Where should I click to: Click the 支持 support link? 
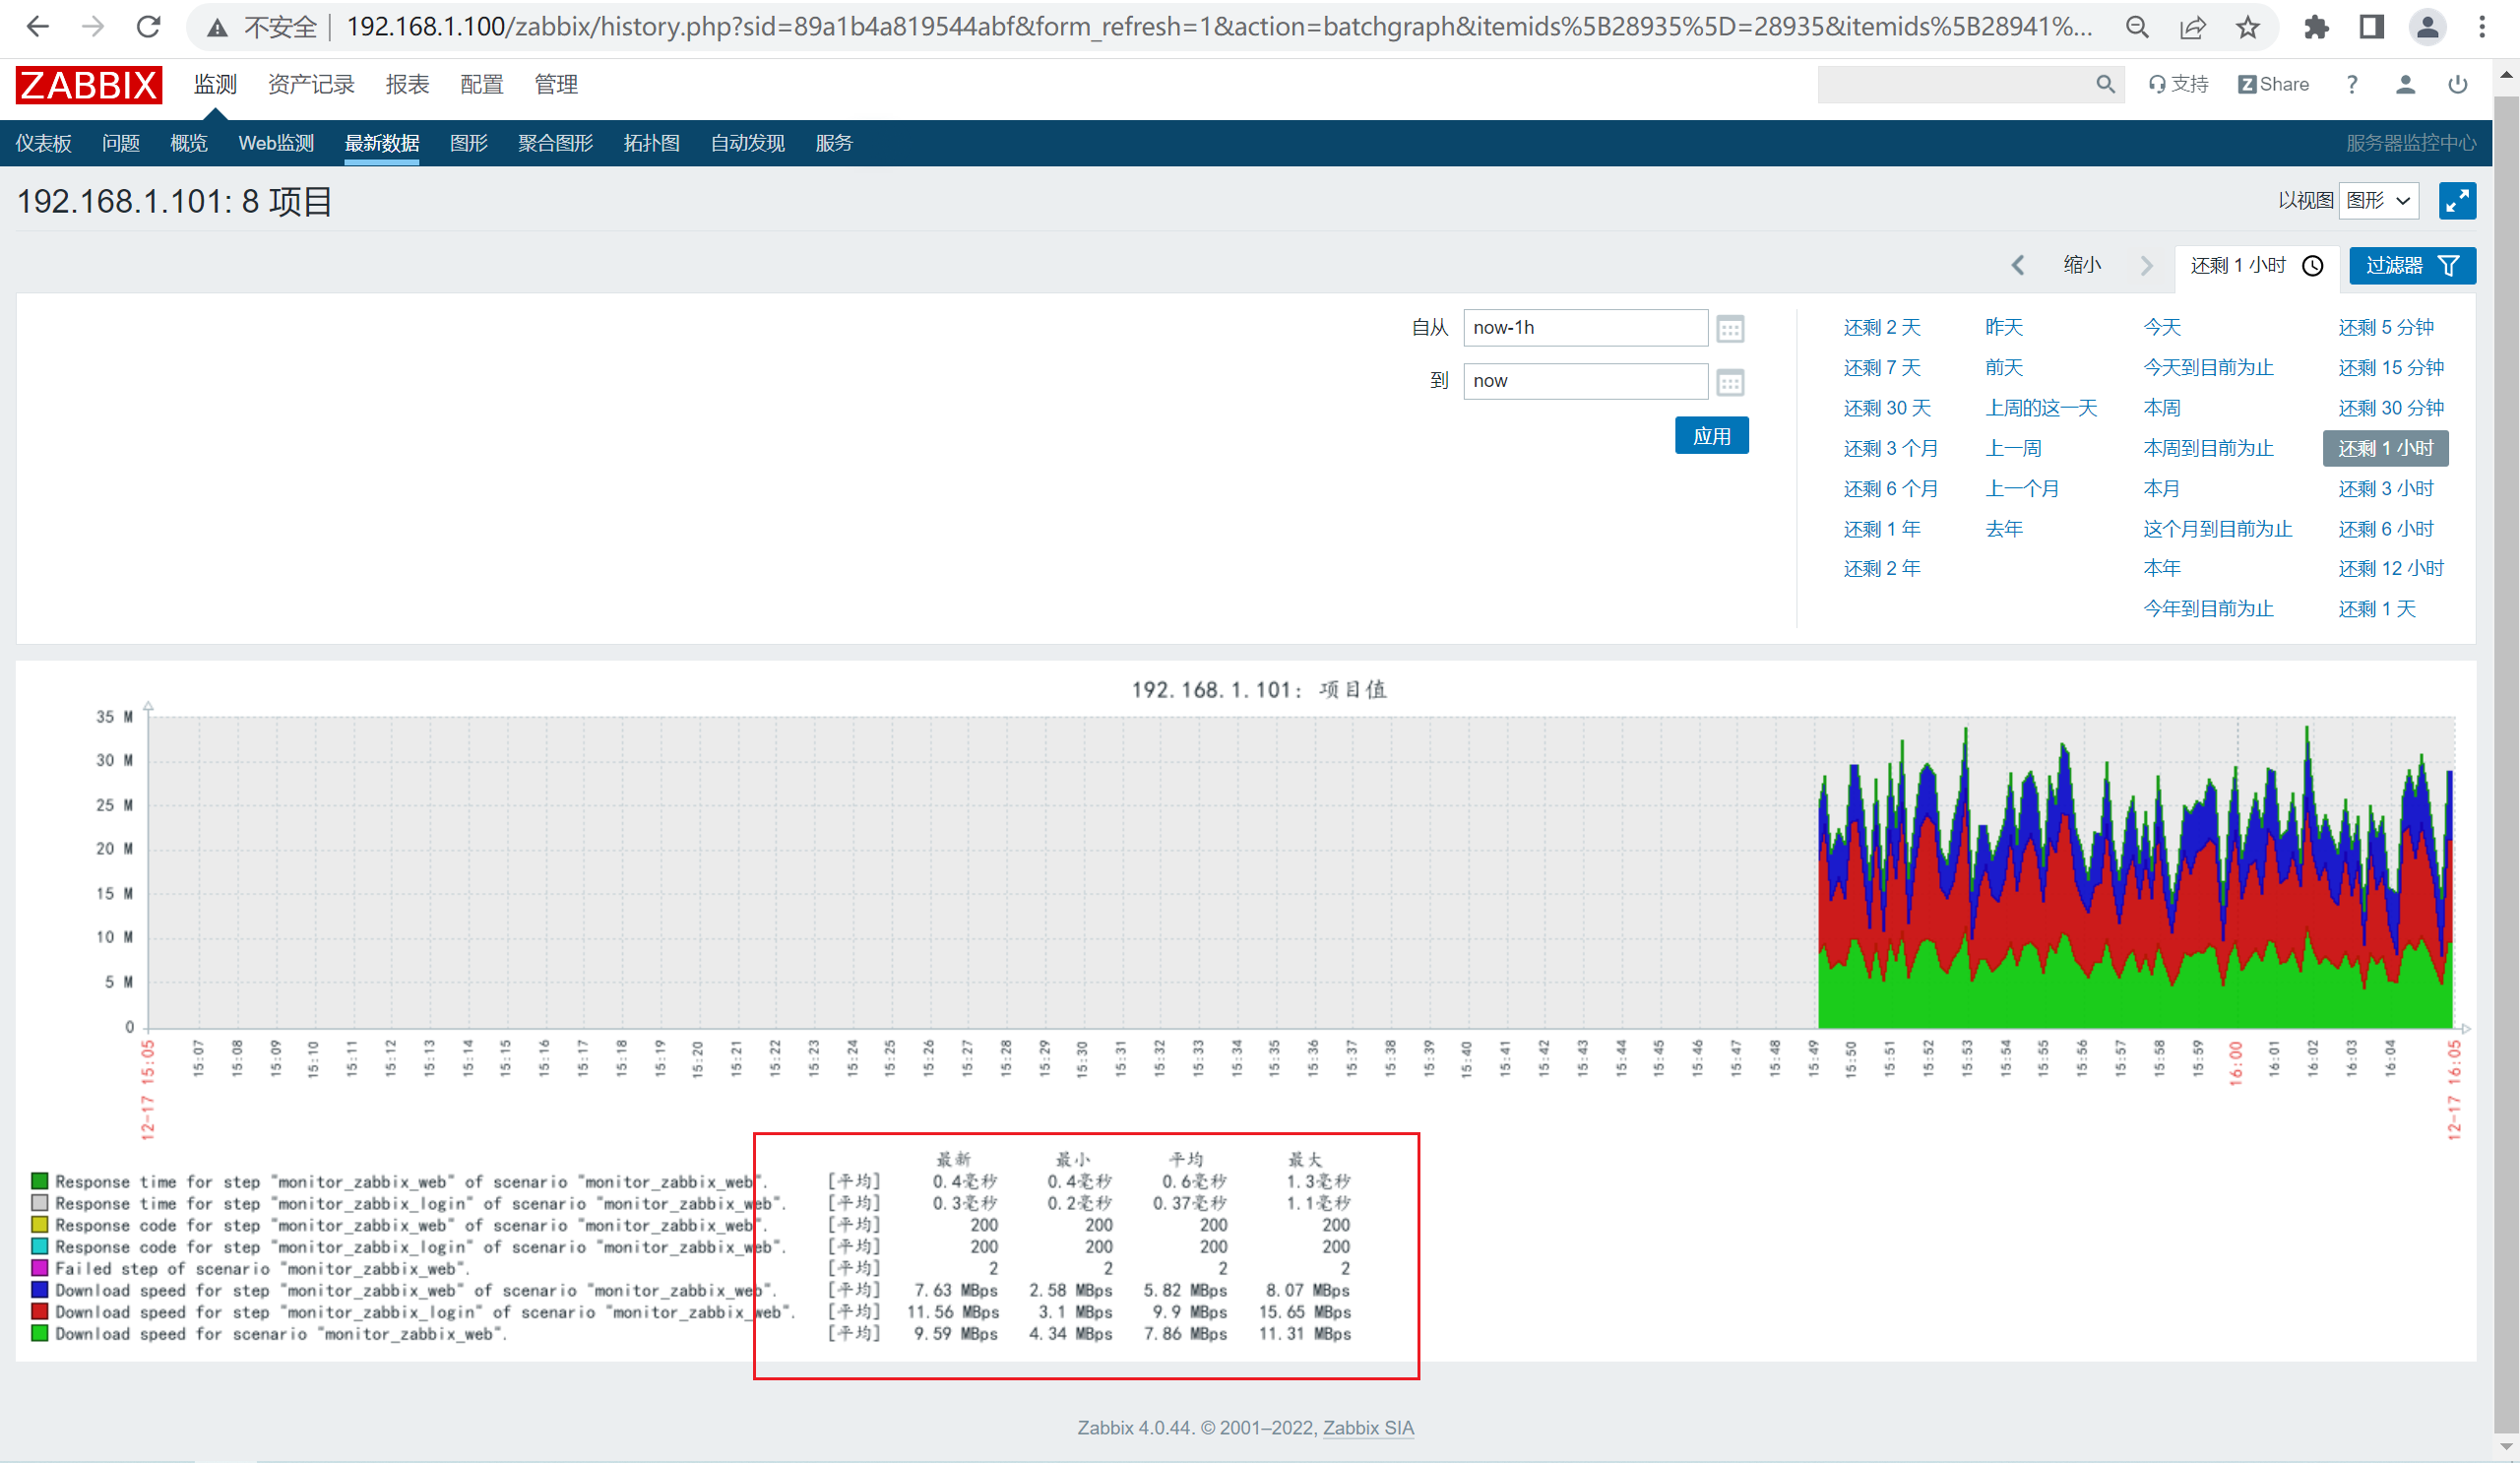tap(2179, 85)
